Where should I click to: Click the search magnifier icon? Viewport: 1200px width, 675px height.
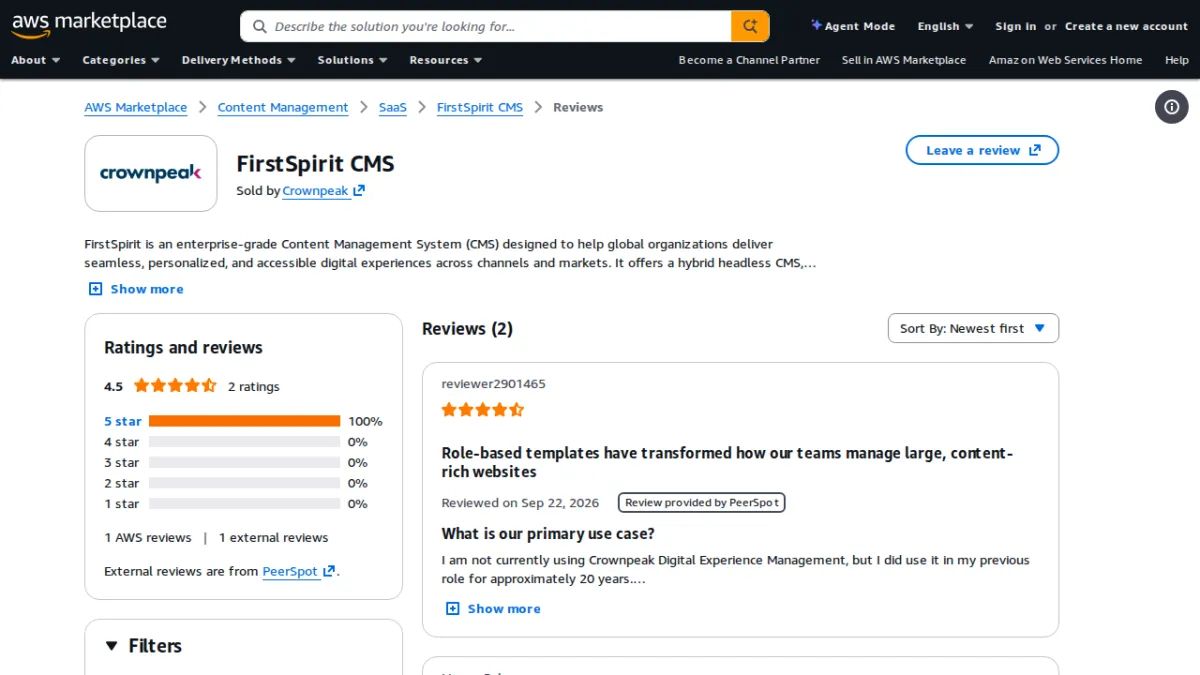coord(260,27)
